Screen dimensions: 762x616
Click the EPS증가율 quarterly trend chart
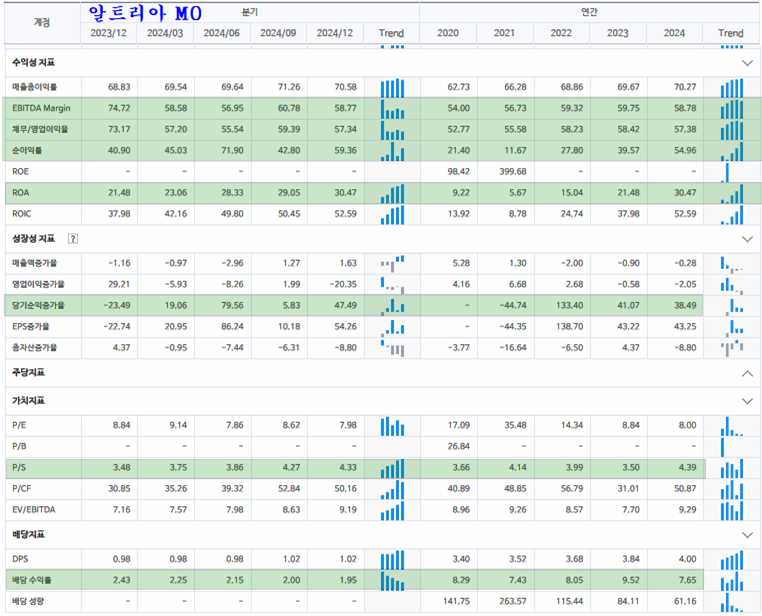point(392,327)
